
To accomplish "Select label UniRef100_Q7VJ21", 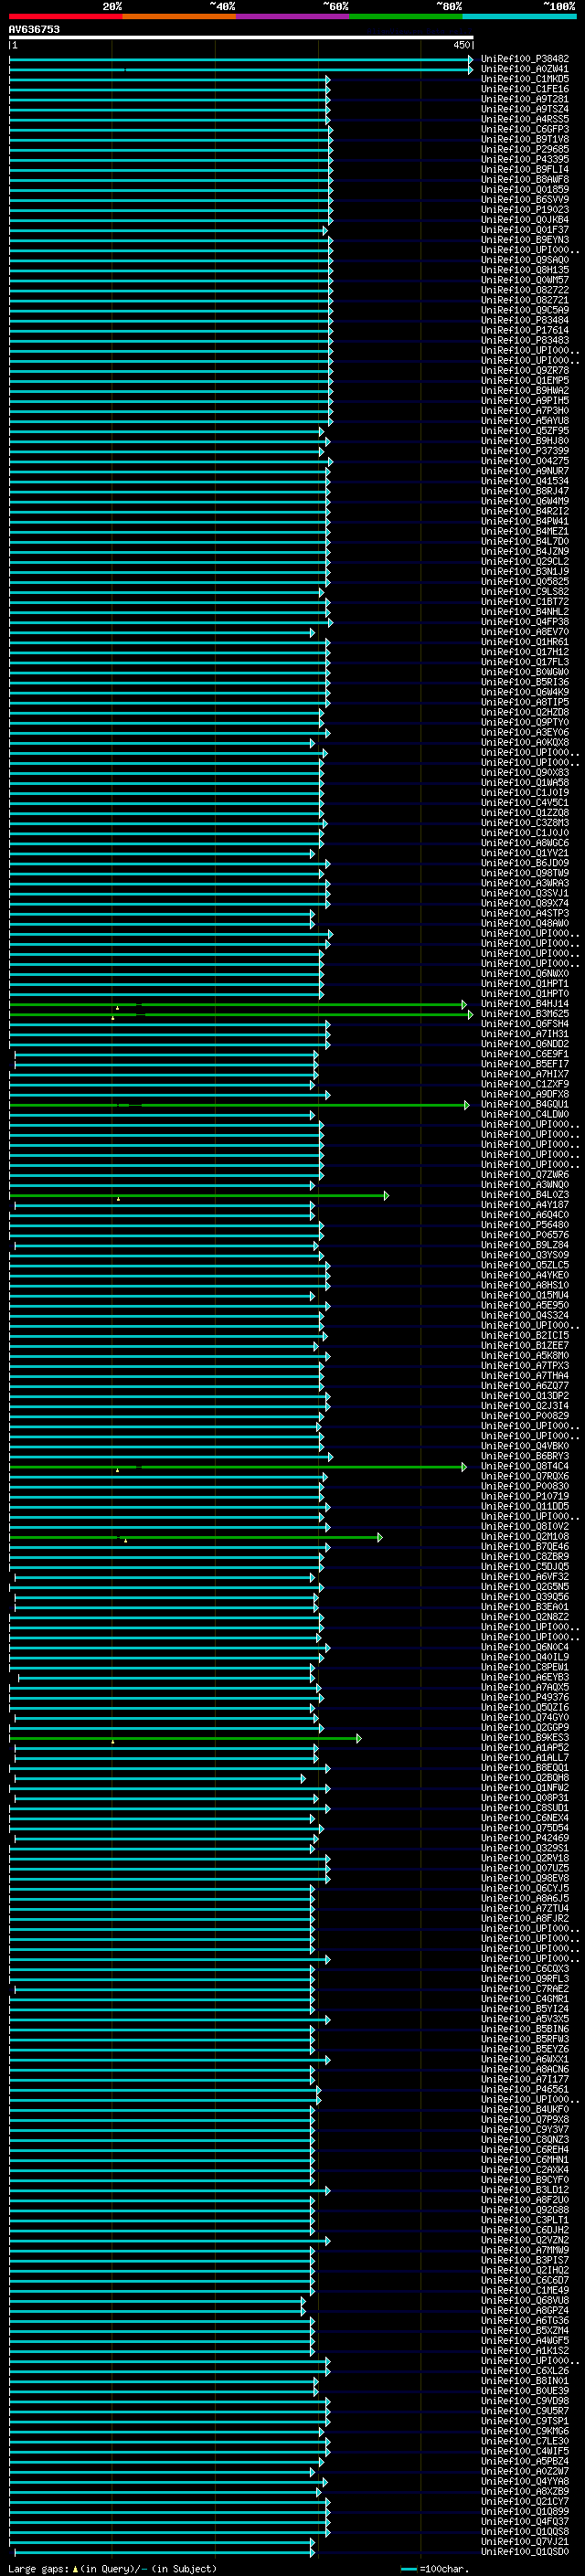I will point(525,2542).
